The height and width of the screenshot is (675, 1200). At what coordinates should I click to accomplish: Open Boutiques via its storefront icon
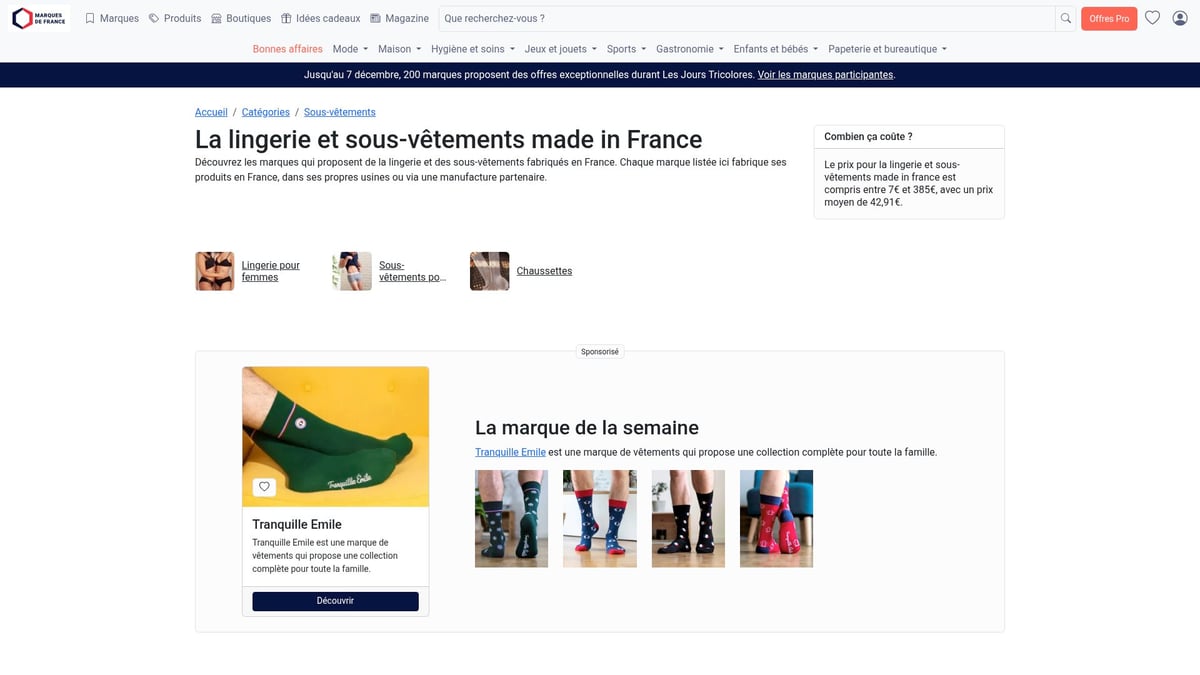point(216,18)
